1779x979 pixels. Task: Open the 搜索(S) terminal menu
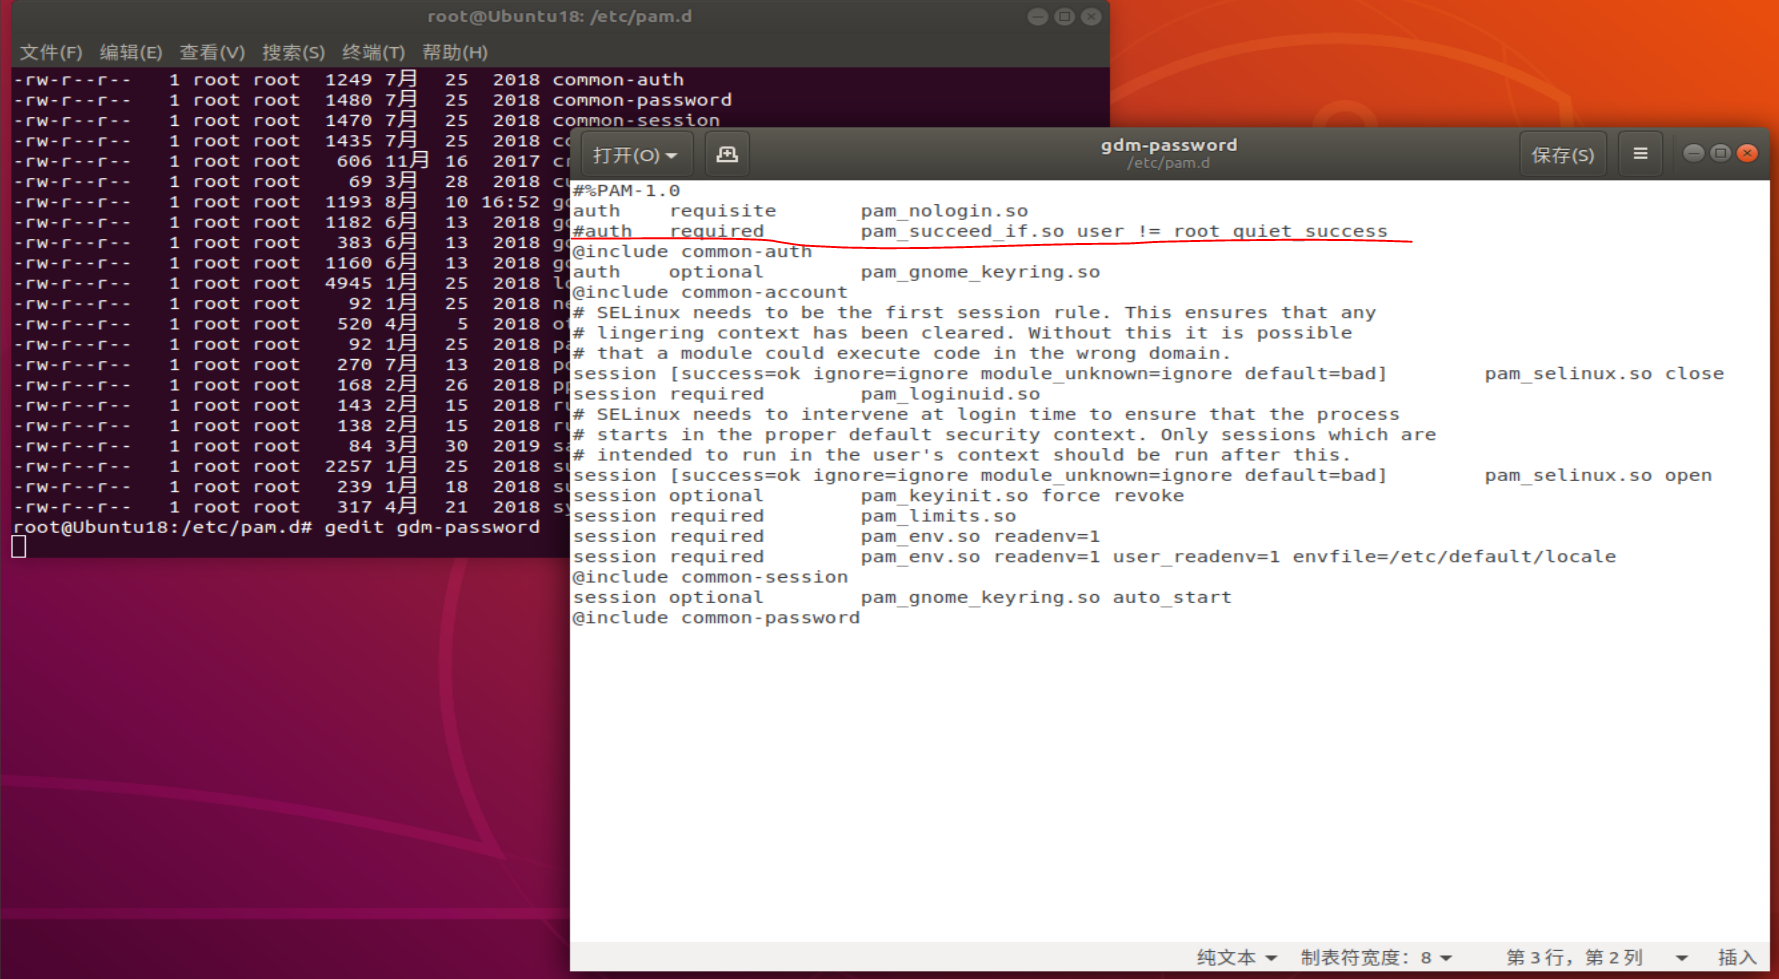click(293, 52)
